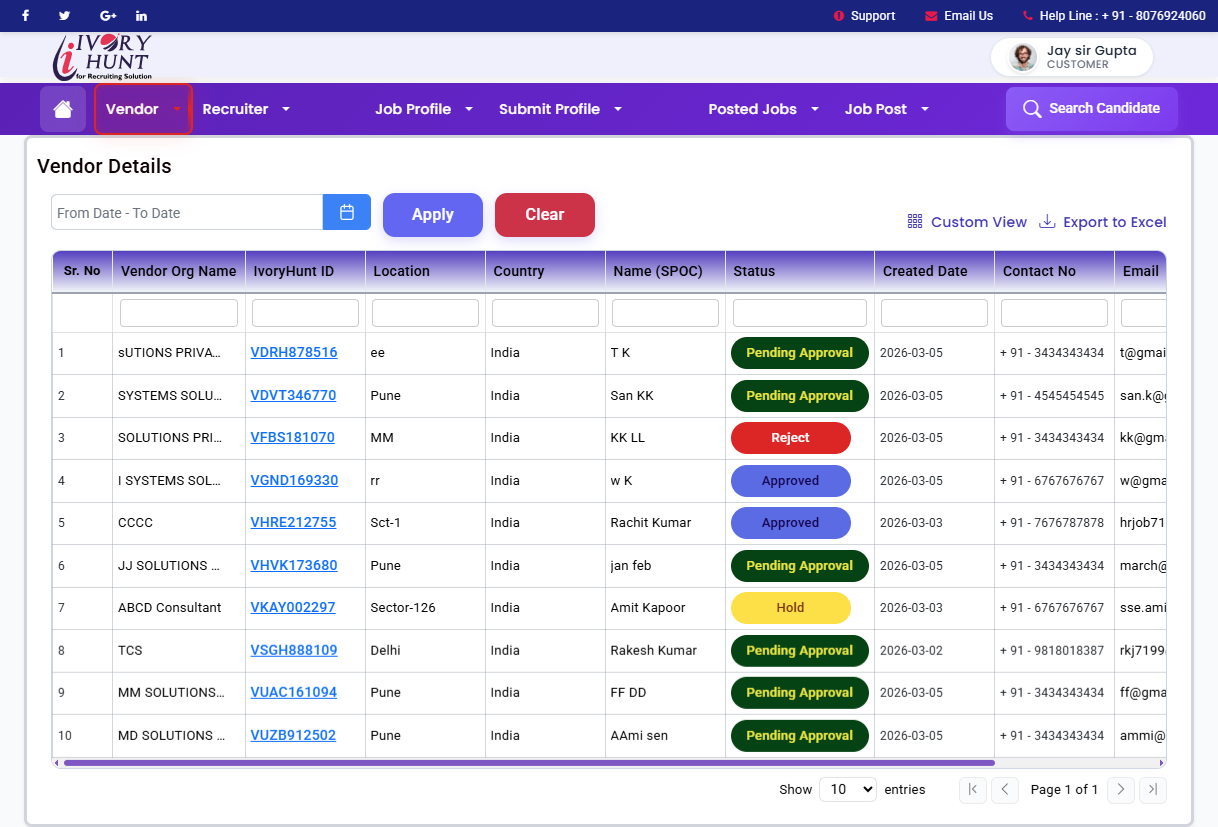Image resolution: width=1218 pixels, height=827 pixels.
Task: Go to the next page arrow
Action: pyautogui.click(x=1121, y=790)
